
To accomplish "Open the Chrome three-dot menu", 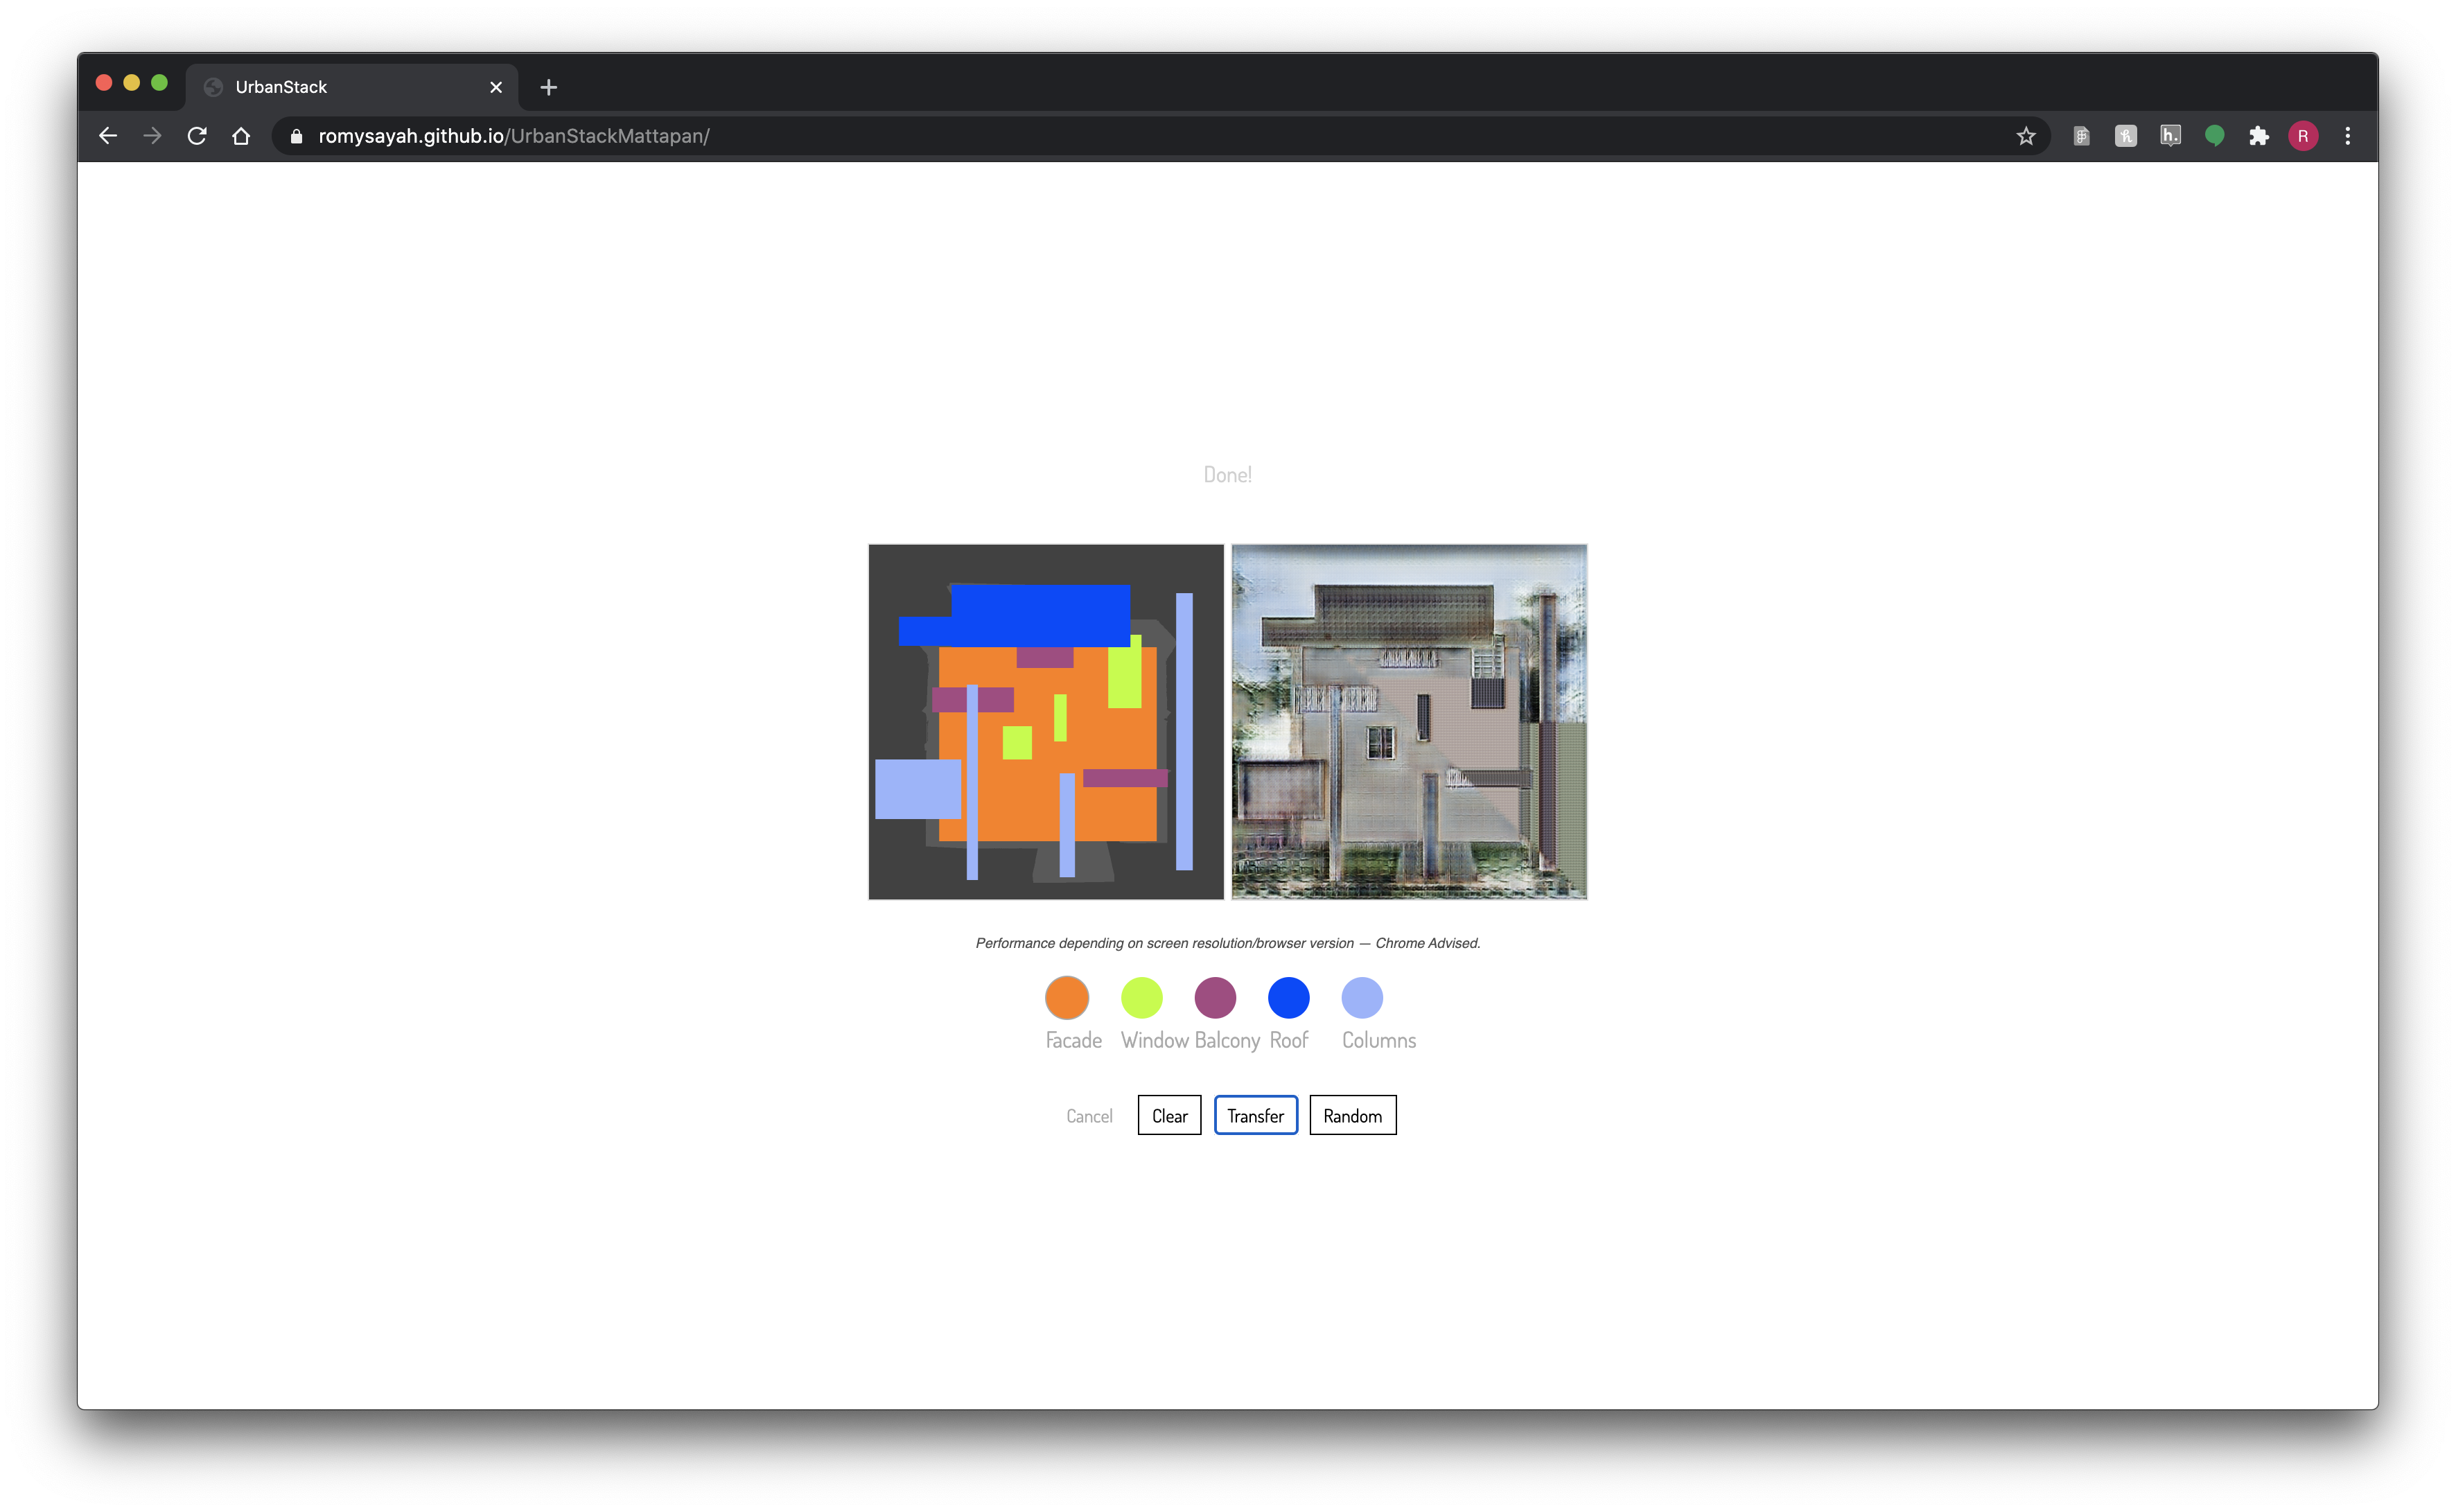I will (2348, 136).
